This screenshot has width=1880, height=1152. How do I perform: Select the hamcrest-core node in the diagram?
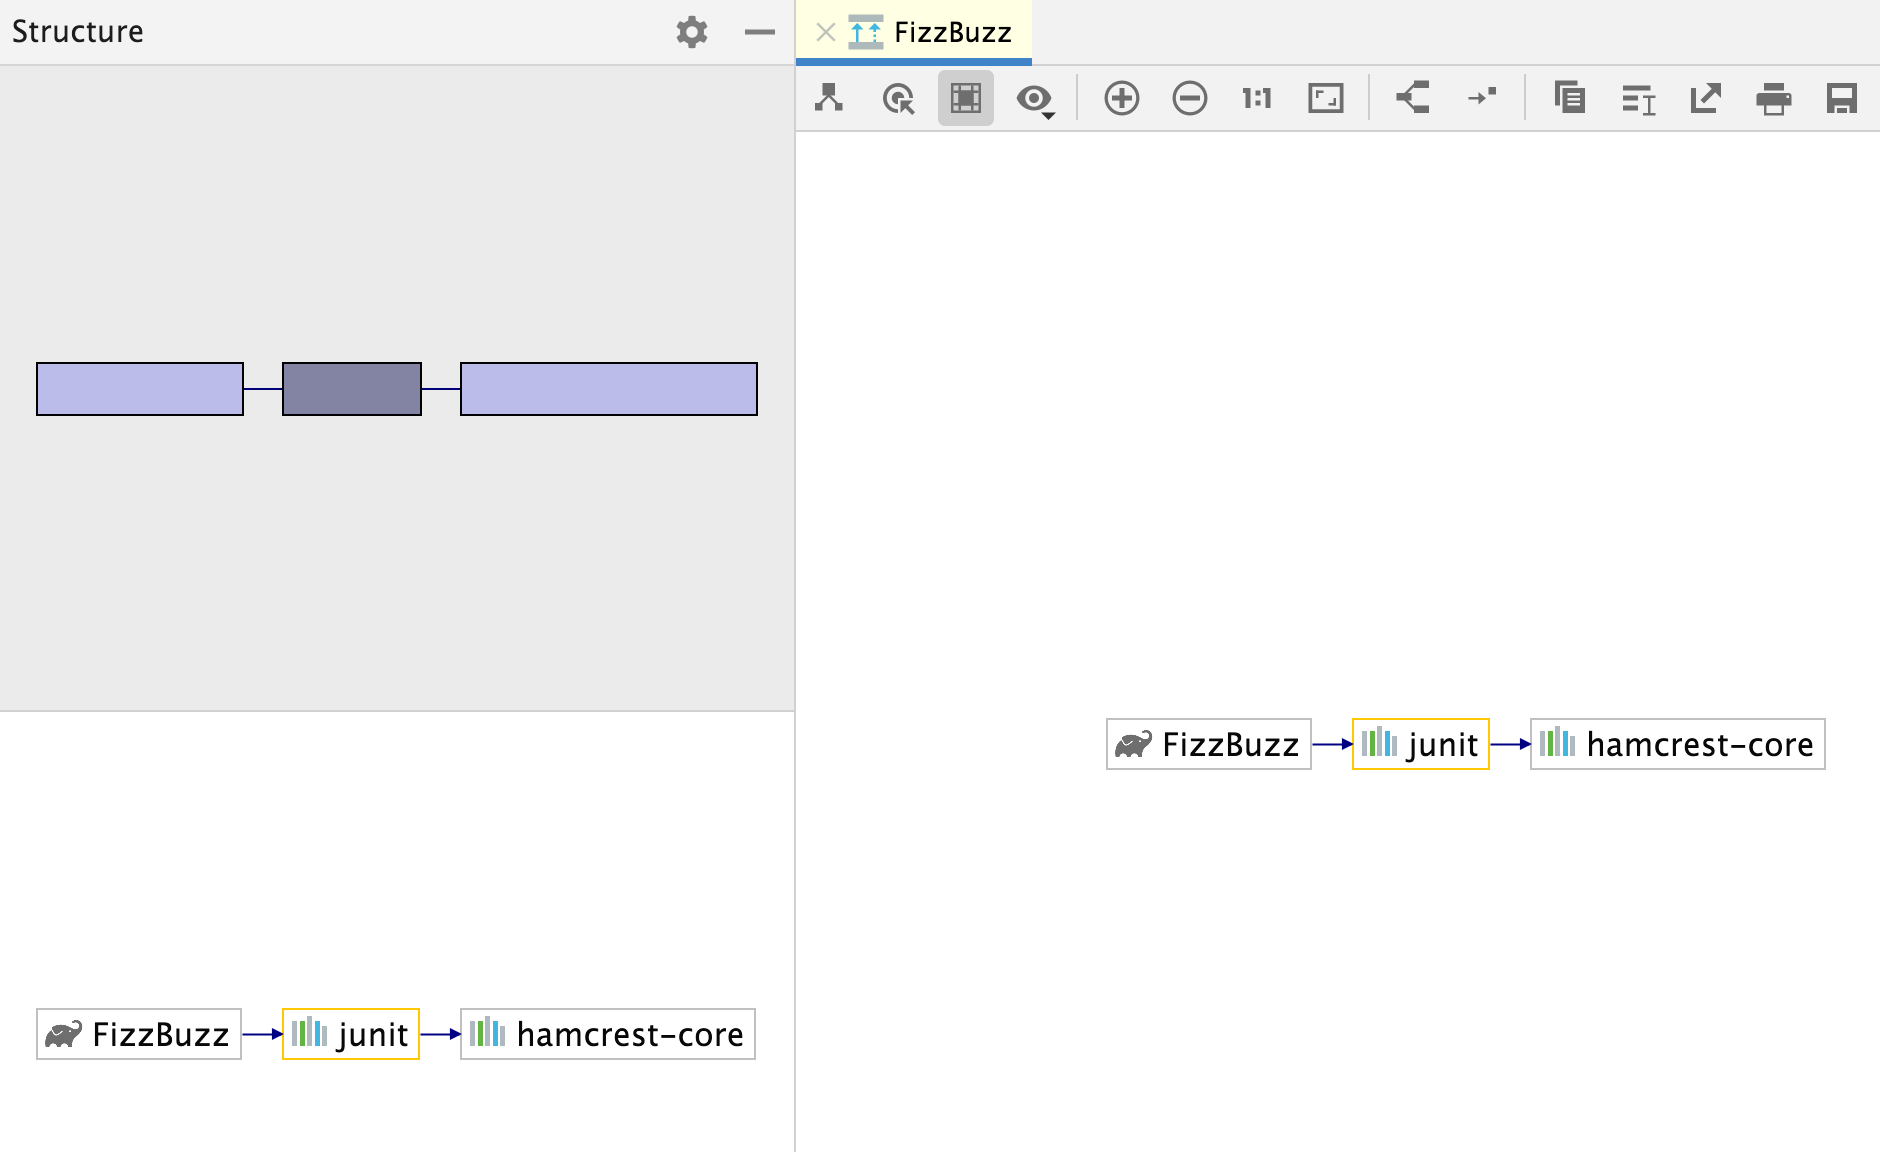click(x=1677, y=744)
